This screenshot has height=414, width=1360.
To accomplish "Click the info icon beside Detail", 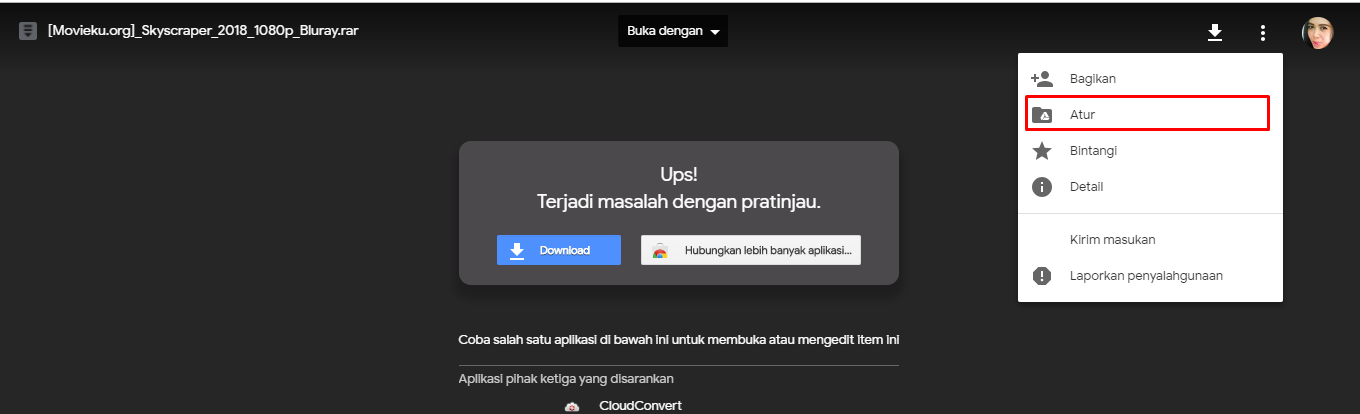I will [1042, 187].
